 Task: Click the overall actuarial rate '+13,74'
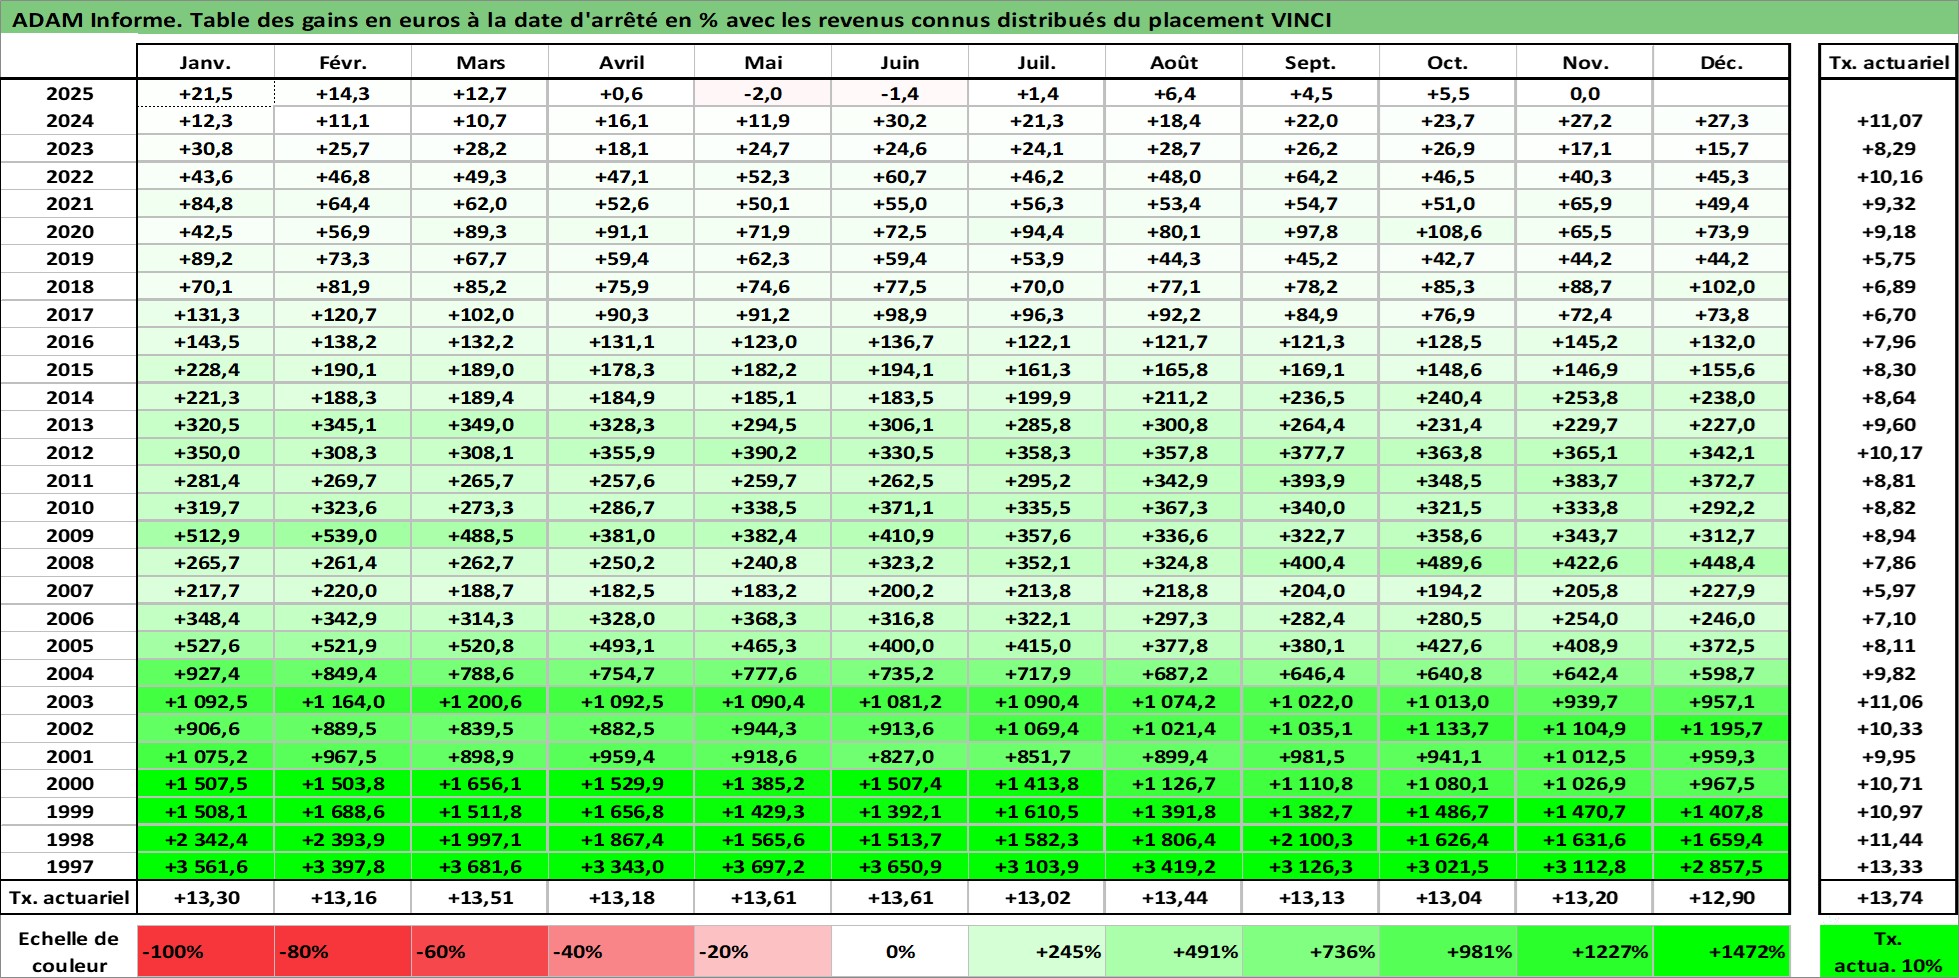pos(1888,897)
